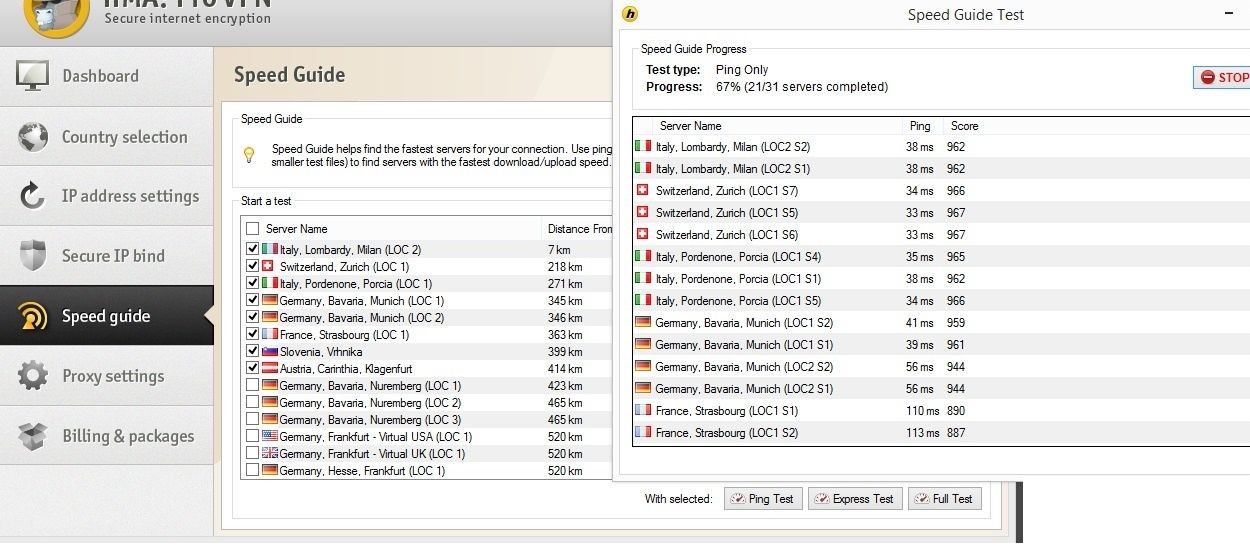Open Secure IP bind page
This screenshot has height=550, width=1250.
[x=107, y=256]
